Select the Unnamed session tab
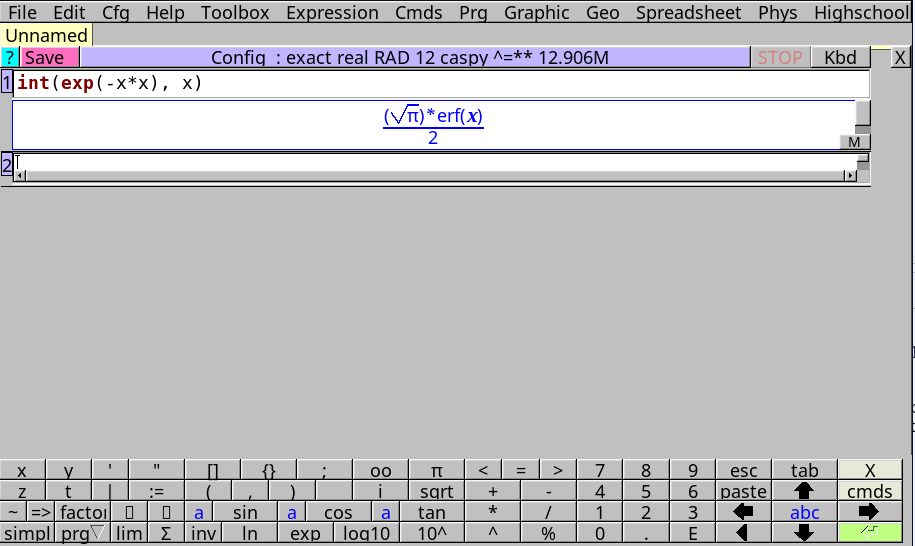This screenshot has width=915, height=546. (x=46, y=35)
